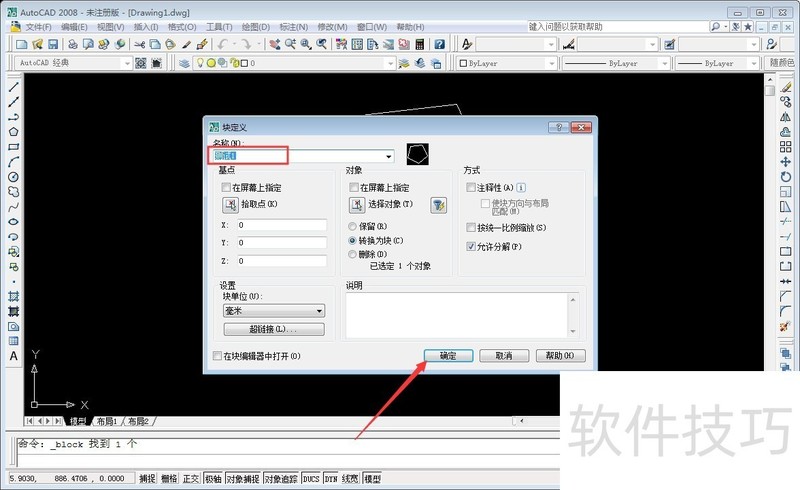Open the 块单位 毫米 dropdown
800x490 pixels.
(x=274, y=311)
